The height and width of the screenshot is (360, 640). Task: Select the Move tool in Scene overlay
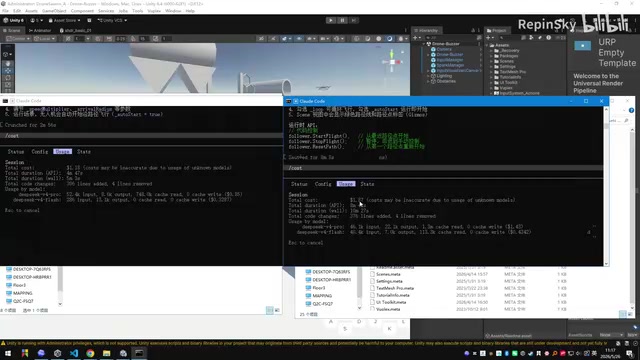click(8, 71)
